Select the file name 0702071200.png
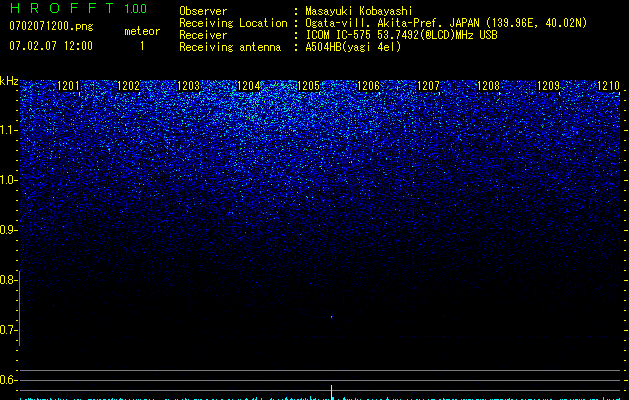This screenshot has width=629, height=400. pyautogui.click(x=51, y=26)
